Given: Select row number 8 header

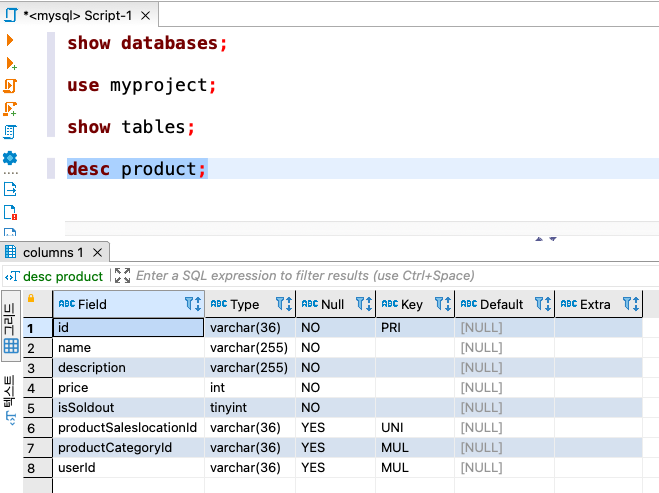Looking at the screenshot, I should point(38,468).
